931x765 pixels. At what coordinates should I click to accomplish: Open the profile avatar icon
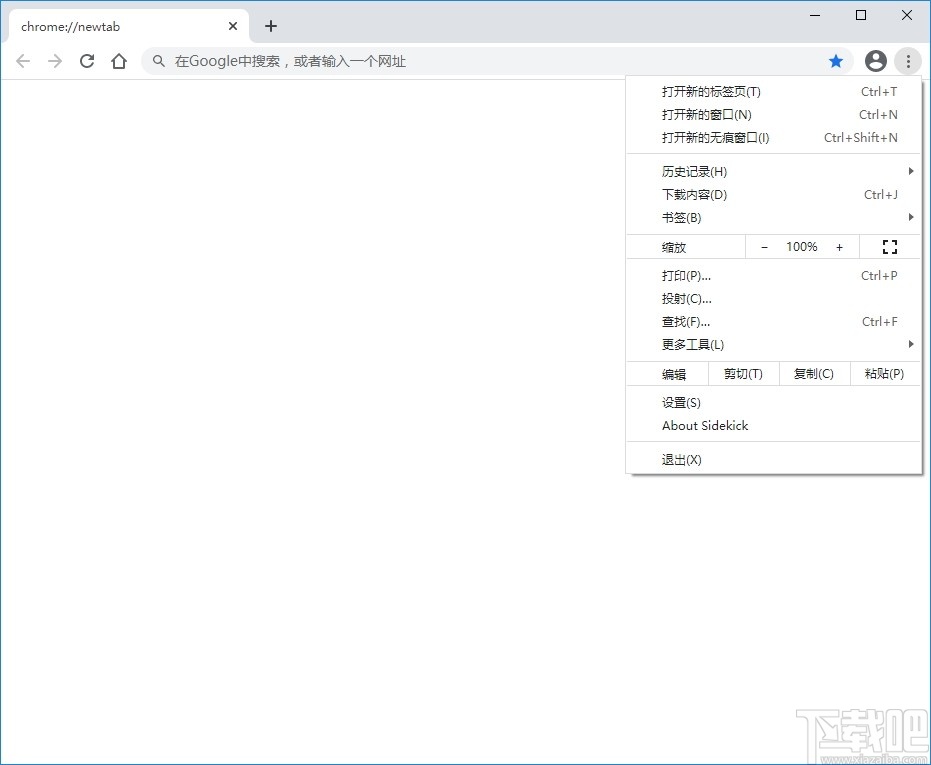pyautogui.click(x=875, y=61)
